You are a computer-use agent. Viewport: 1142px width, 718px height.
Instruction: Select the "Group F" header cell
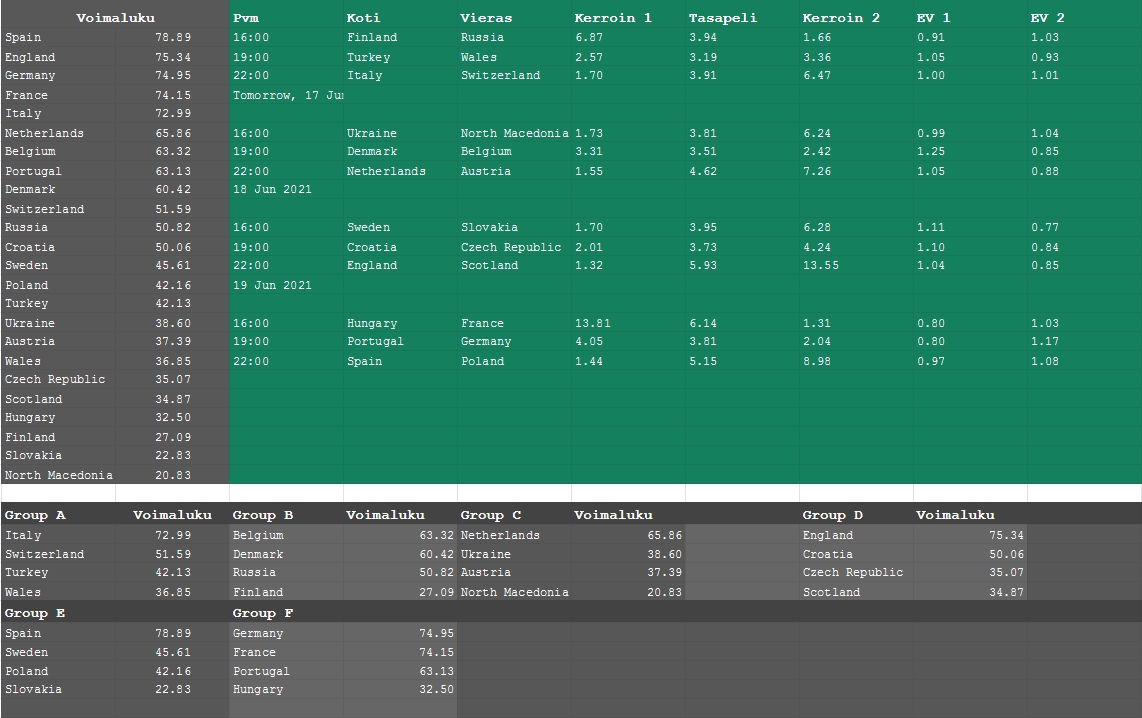click(263, 614)
